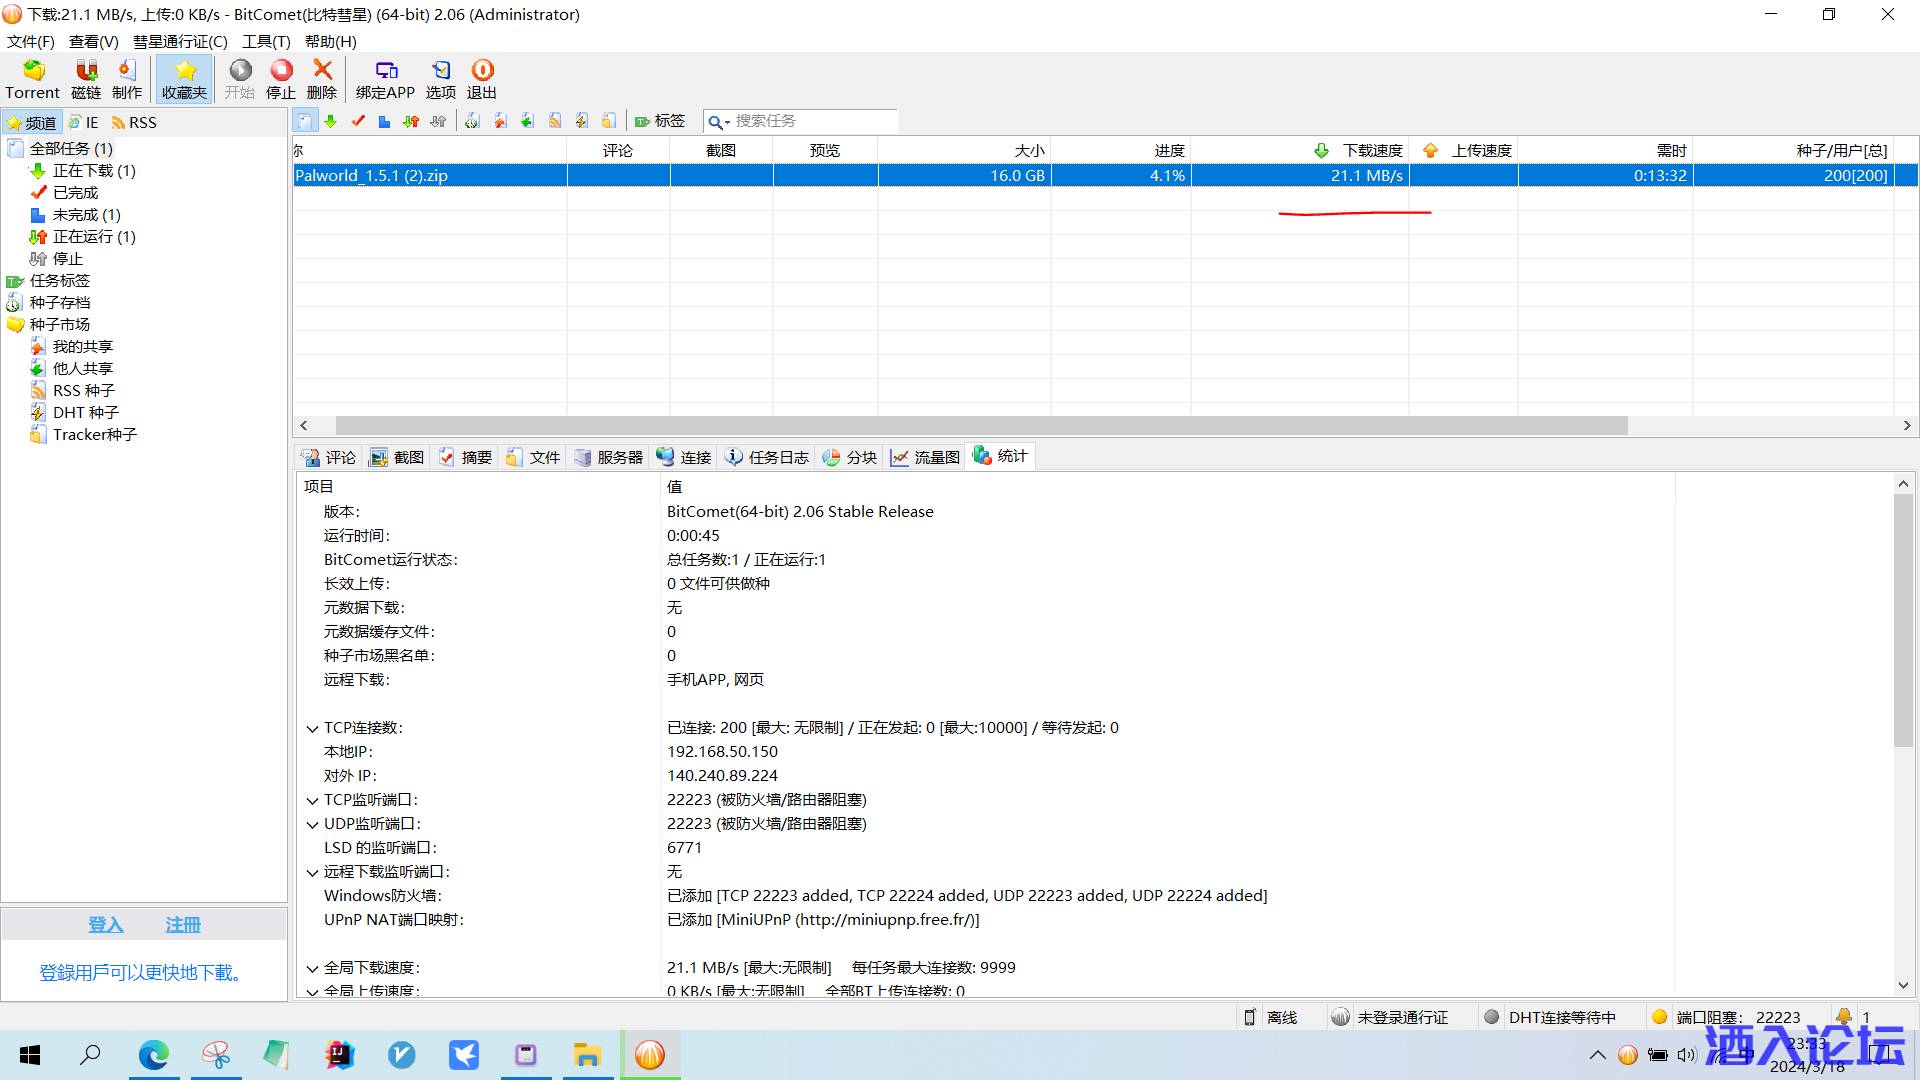
Task: Toggle the downloading filter green arrow
Action: coord(331,121)
